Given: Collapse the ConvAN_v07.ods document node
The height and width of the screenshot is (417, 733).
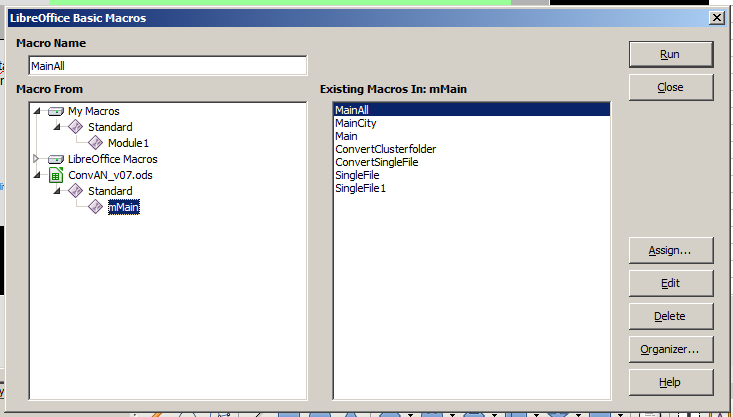Looking at the screenshot, I should tap(37, 175).
